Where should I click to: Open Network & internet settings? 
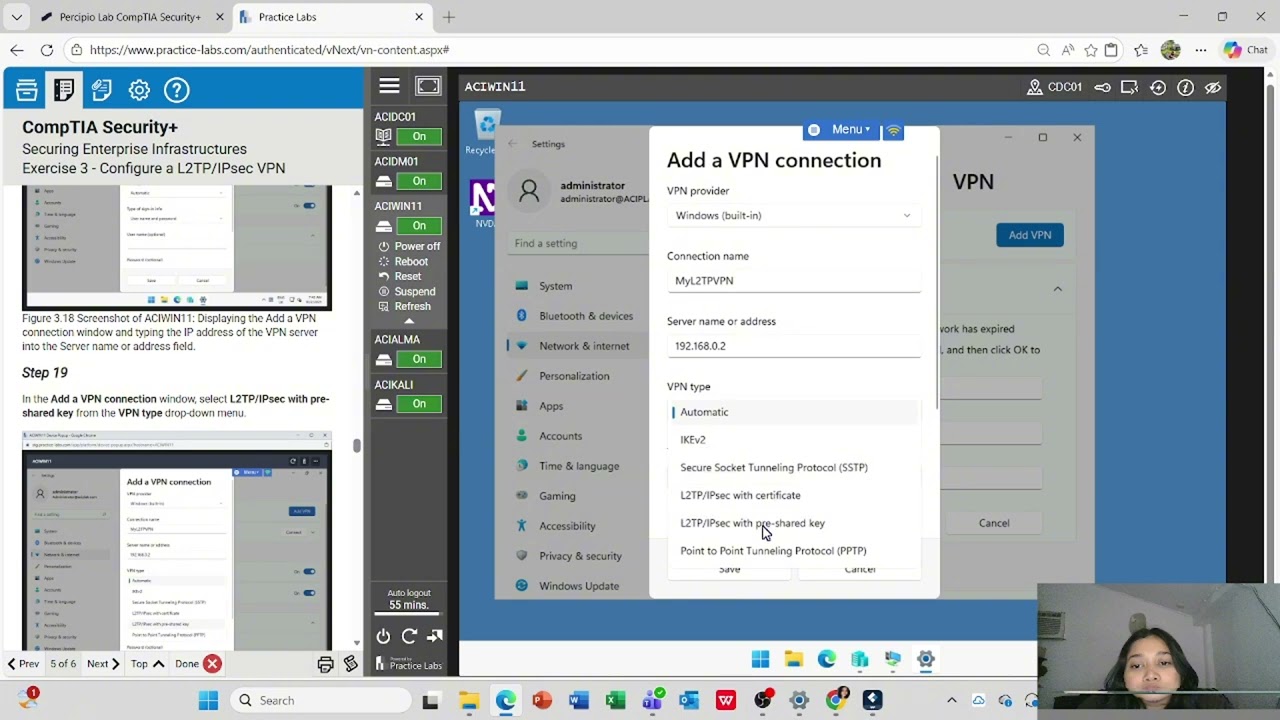click(x=578, y=346)
